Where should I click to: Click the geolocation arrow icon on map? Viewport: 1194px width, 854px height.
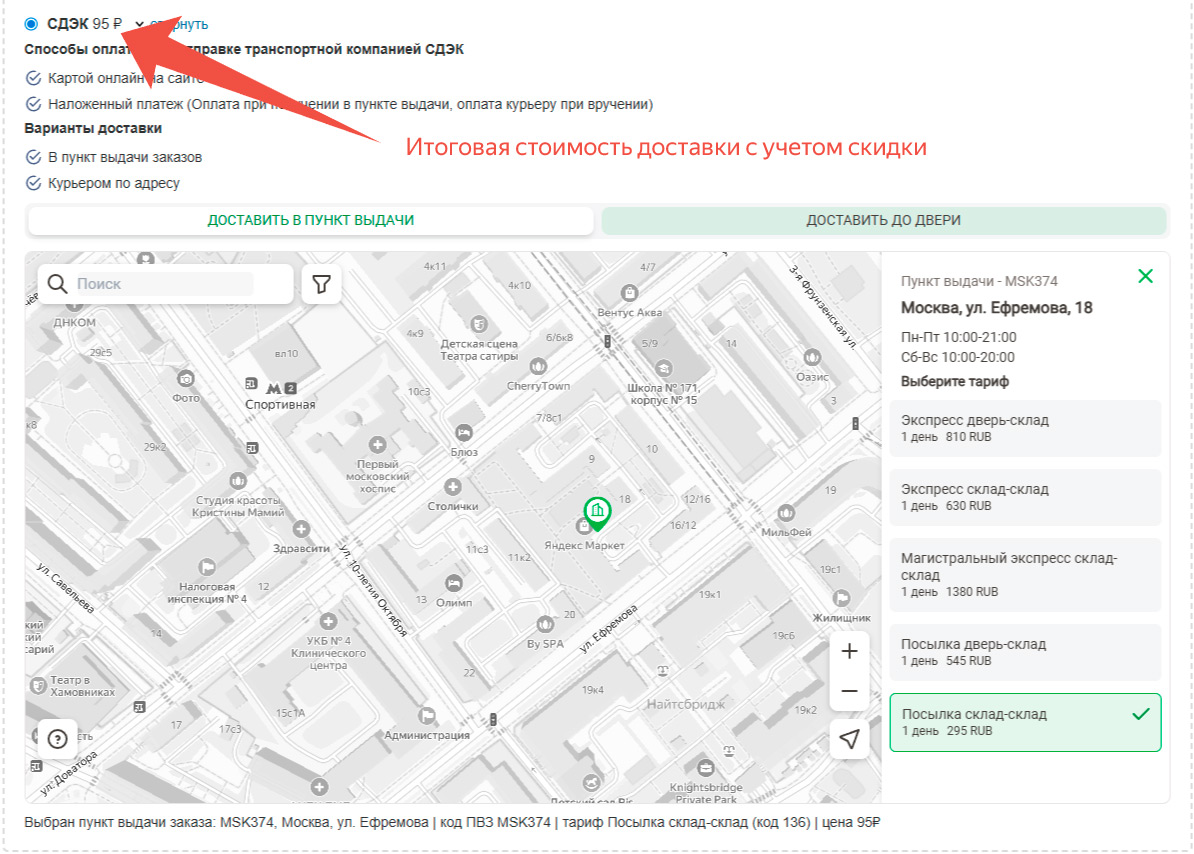(x=849, y=739)
